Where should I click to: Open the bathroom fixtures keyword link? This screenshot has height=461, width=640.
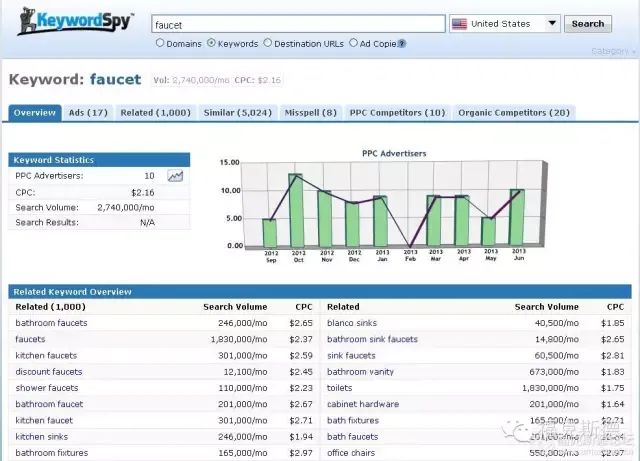(x=52, y=453)
